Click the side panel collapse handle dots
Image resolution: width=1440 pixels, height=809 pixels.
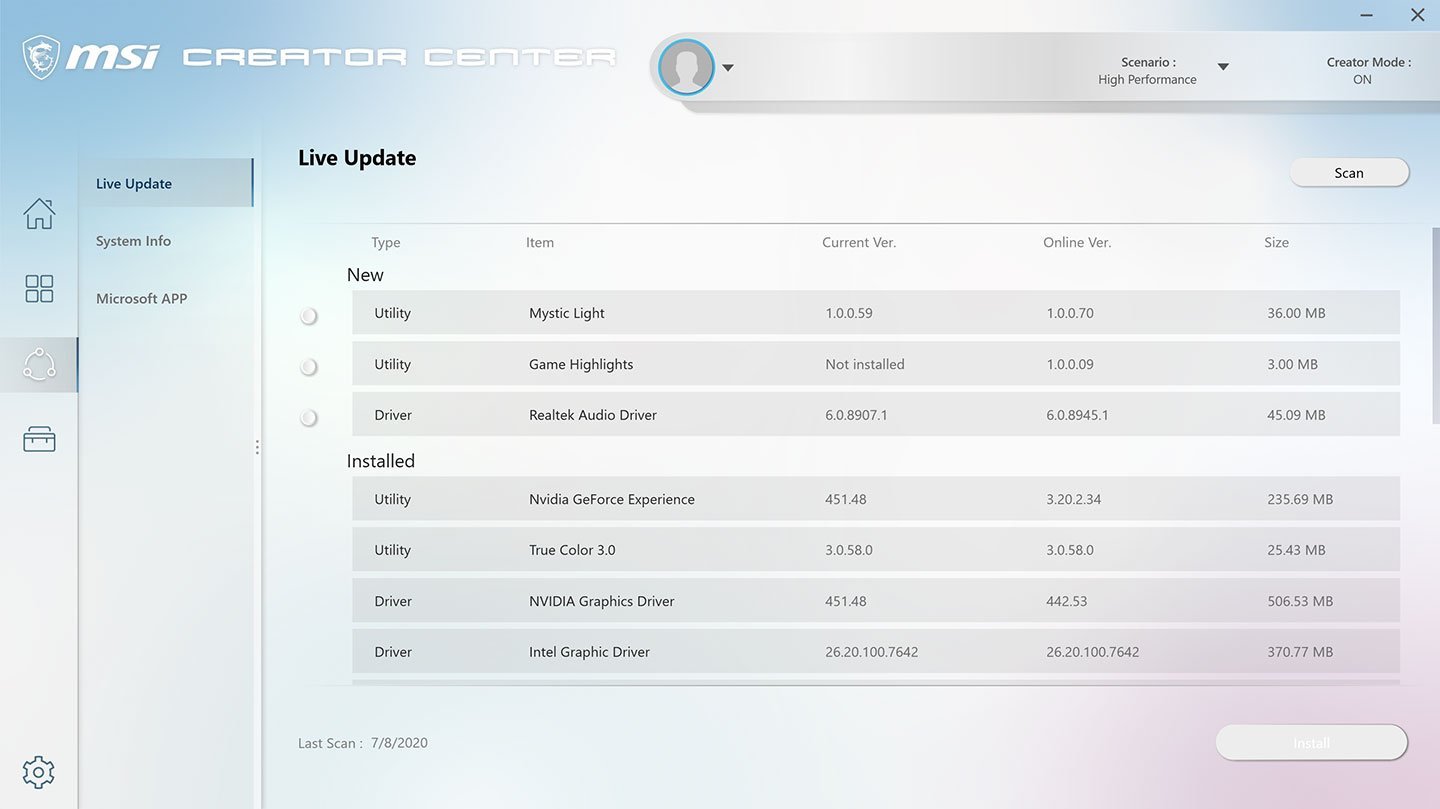click(257, 447)
